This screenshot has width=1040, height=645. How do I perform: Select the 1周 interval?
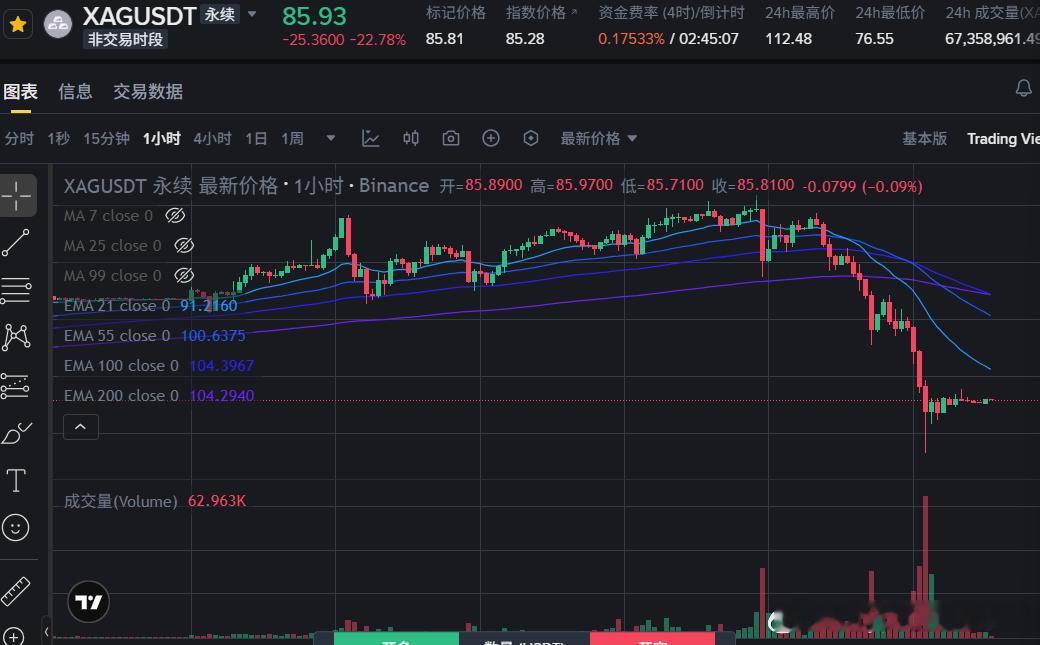tap(292, 139)
